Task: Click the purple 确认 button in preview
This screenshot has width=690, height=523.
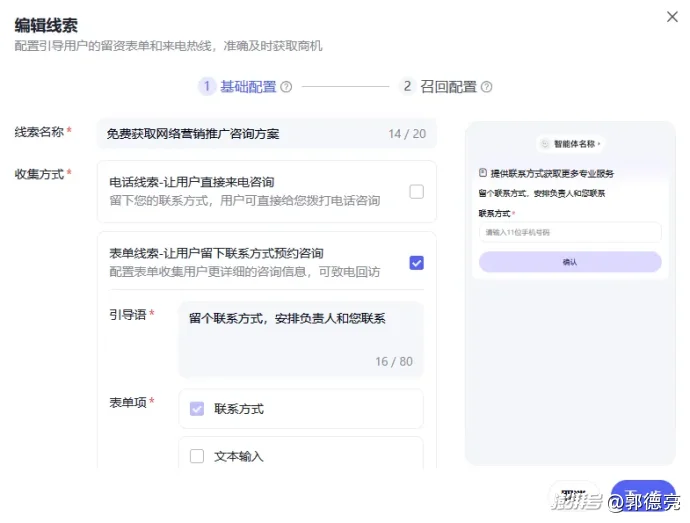Action: [x=570, y=262]
